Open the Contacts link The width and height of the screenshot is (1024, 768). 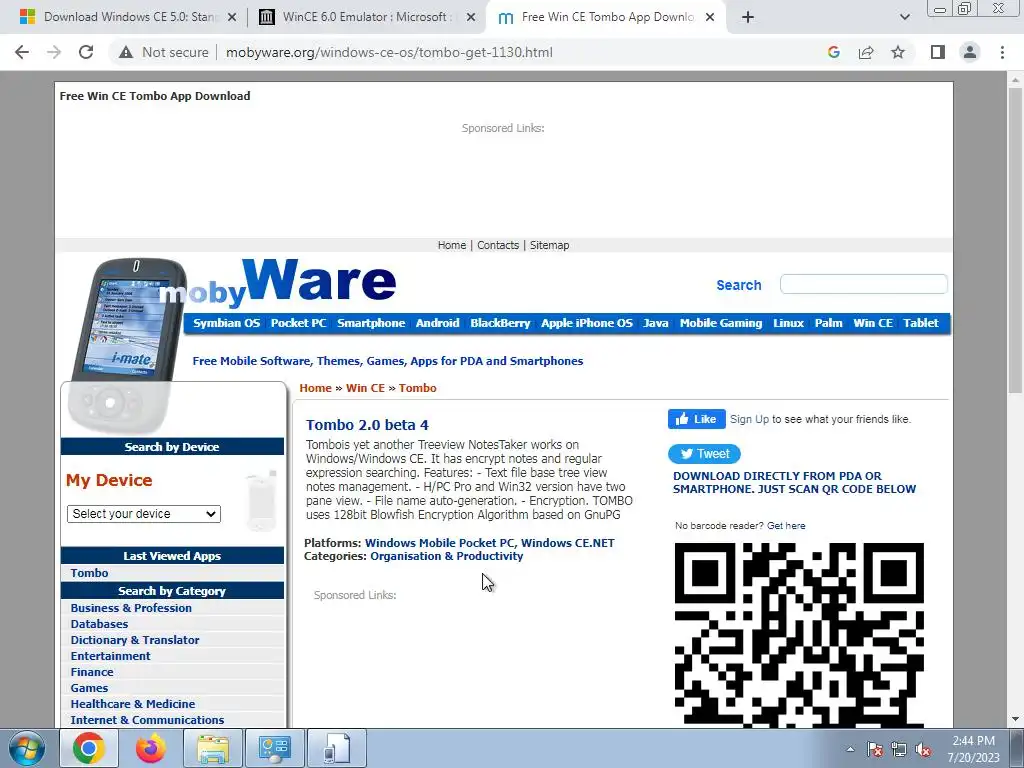[498, 245]
